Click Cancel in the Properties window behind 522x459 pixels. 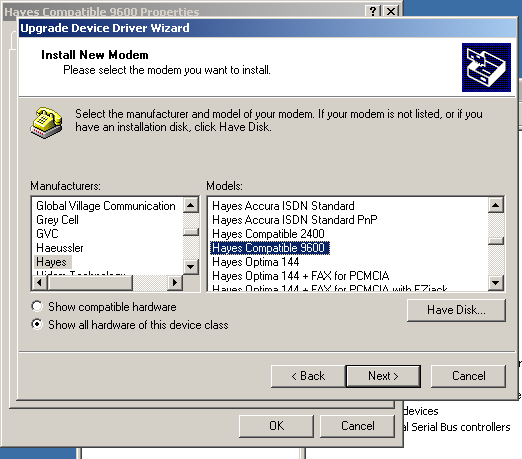pos(357,426)
